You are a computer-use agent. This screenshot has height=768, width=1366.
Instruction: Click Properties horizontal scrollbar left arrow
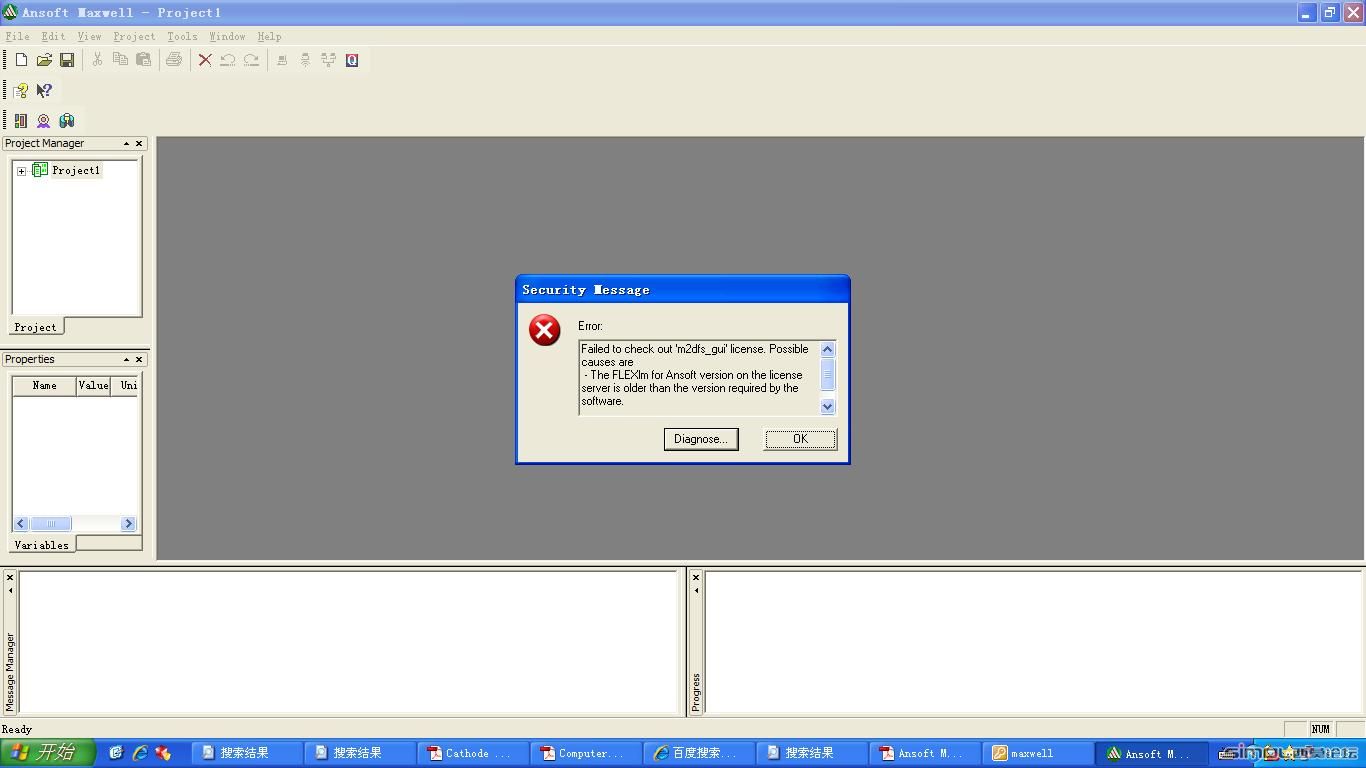tap(21, 523)
